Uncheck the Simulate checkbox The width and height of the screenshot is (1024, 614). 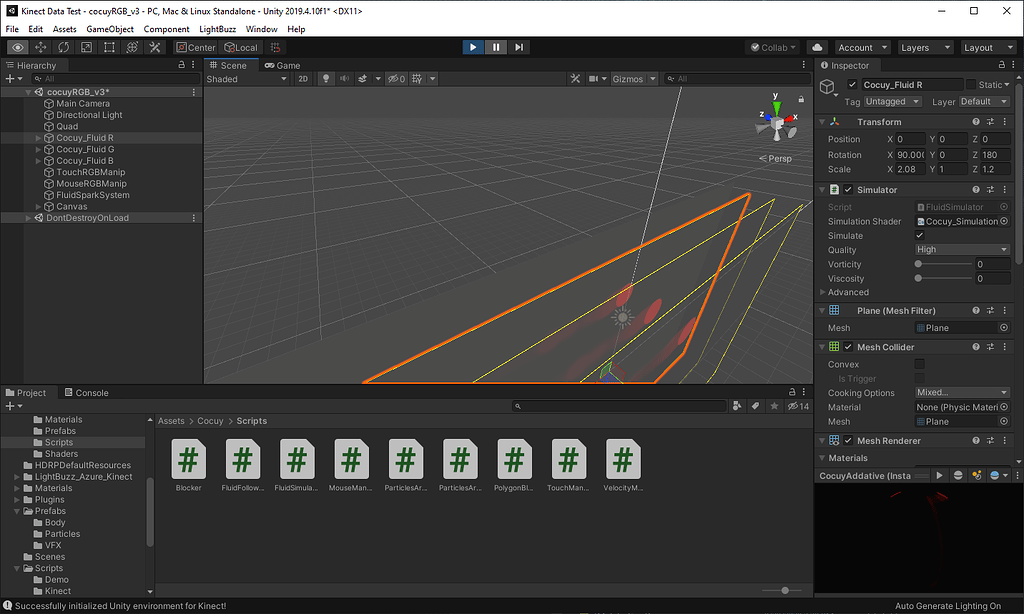click(920, 235)
